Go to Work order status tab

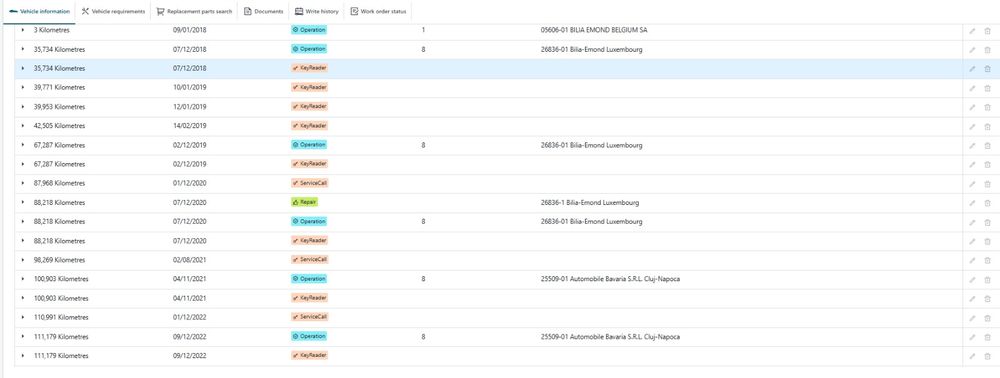pyautogui.click(x=378, y=11)
